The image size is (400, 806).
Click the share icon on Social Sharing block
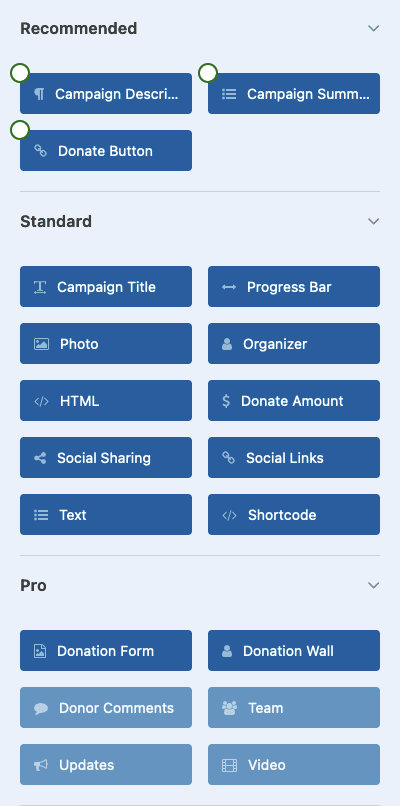click(x=40, y=458)
